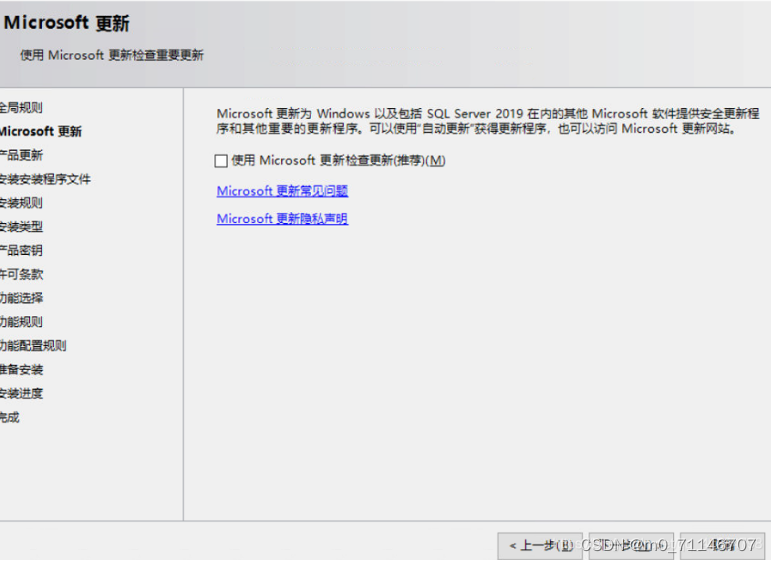Enable 使用 Microsoft 更新检查更新 checkbox
Image resolution: width=772 pixels, height=563 pixels.
(221, 161)
